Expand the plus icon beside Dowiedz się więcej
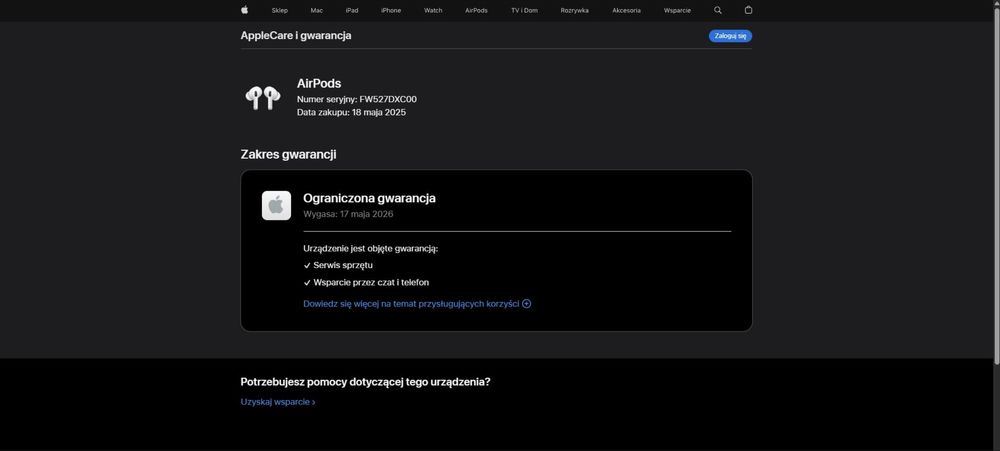The height and width of the screenshot is (451, 1000). click(x=527, y=304)
